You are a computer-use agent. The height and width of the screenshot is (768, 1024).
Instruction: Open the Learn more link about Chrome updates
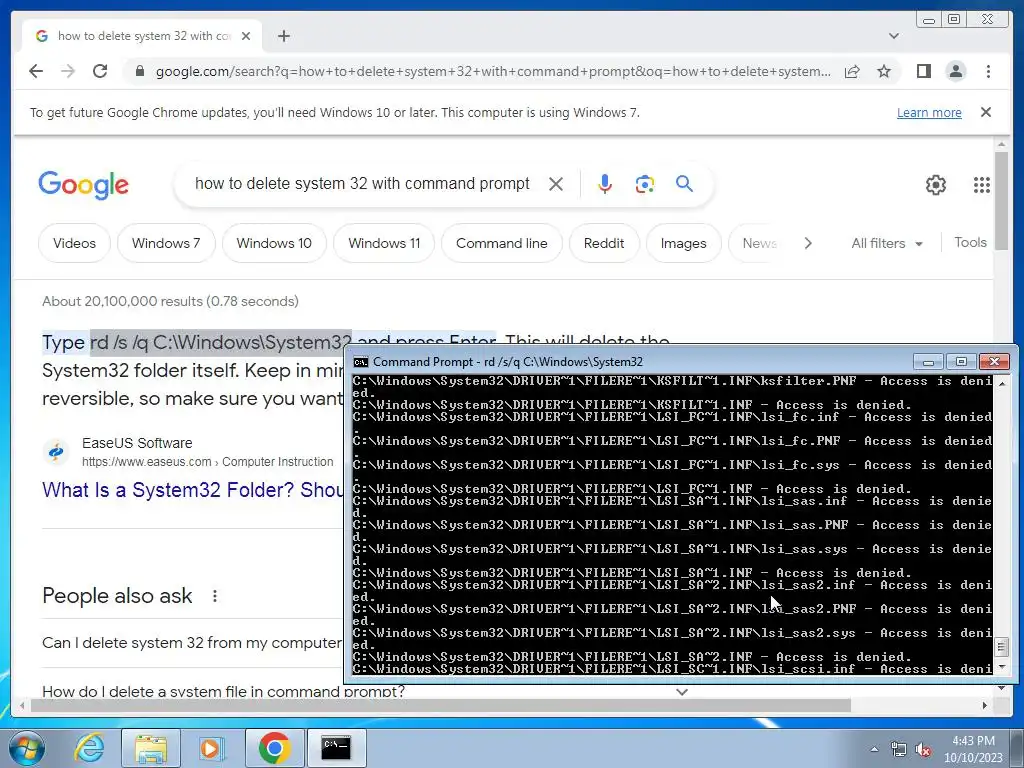929,112
